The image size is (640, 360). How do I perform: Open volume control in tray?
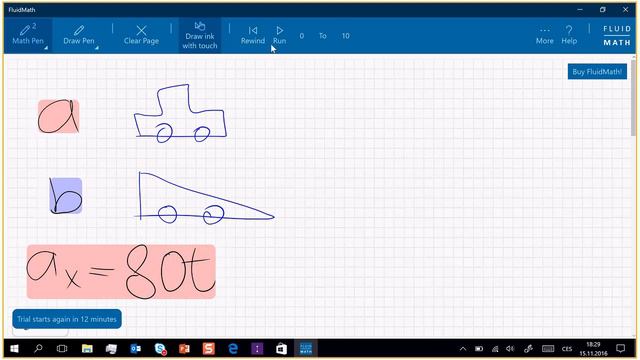(510, 349)
